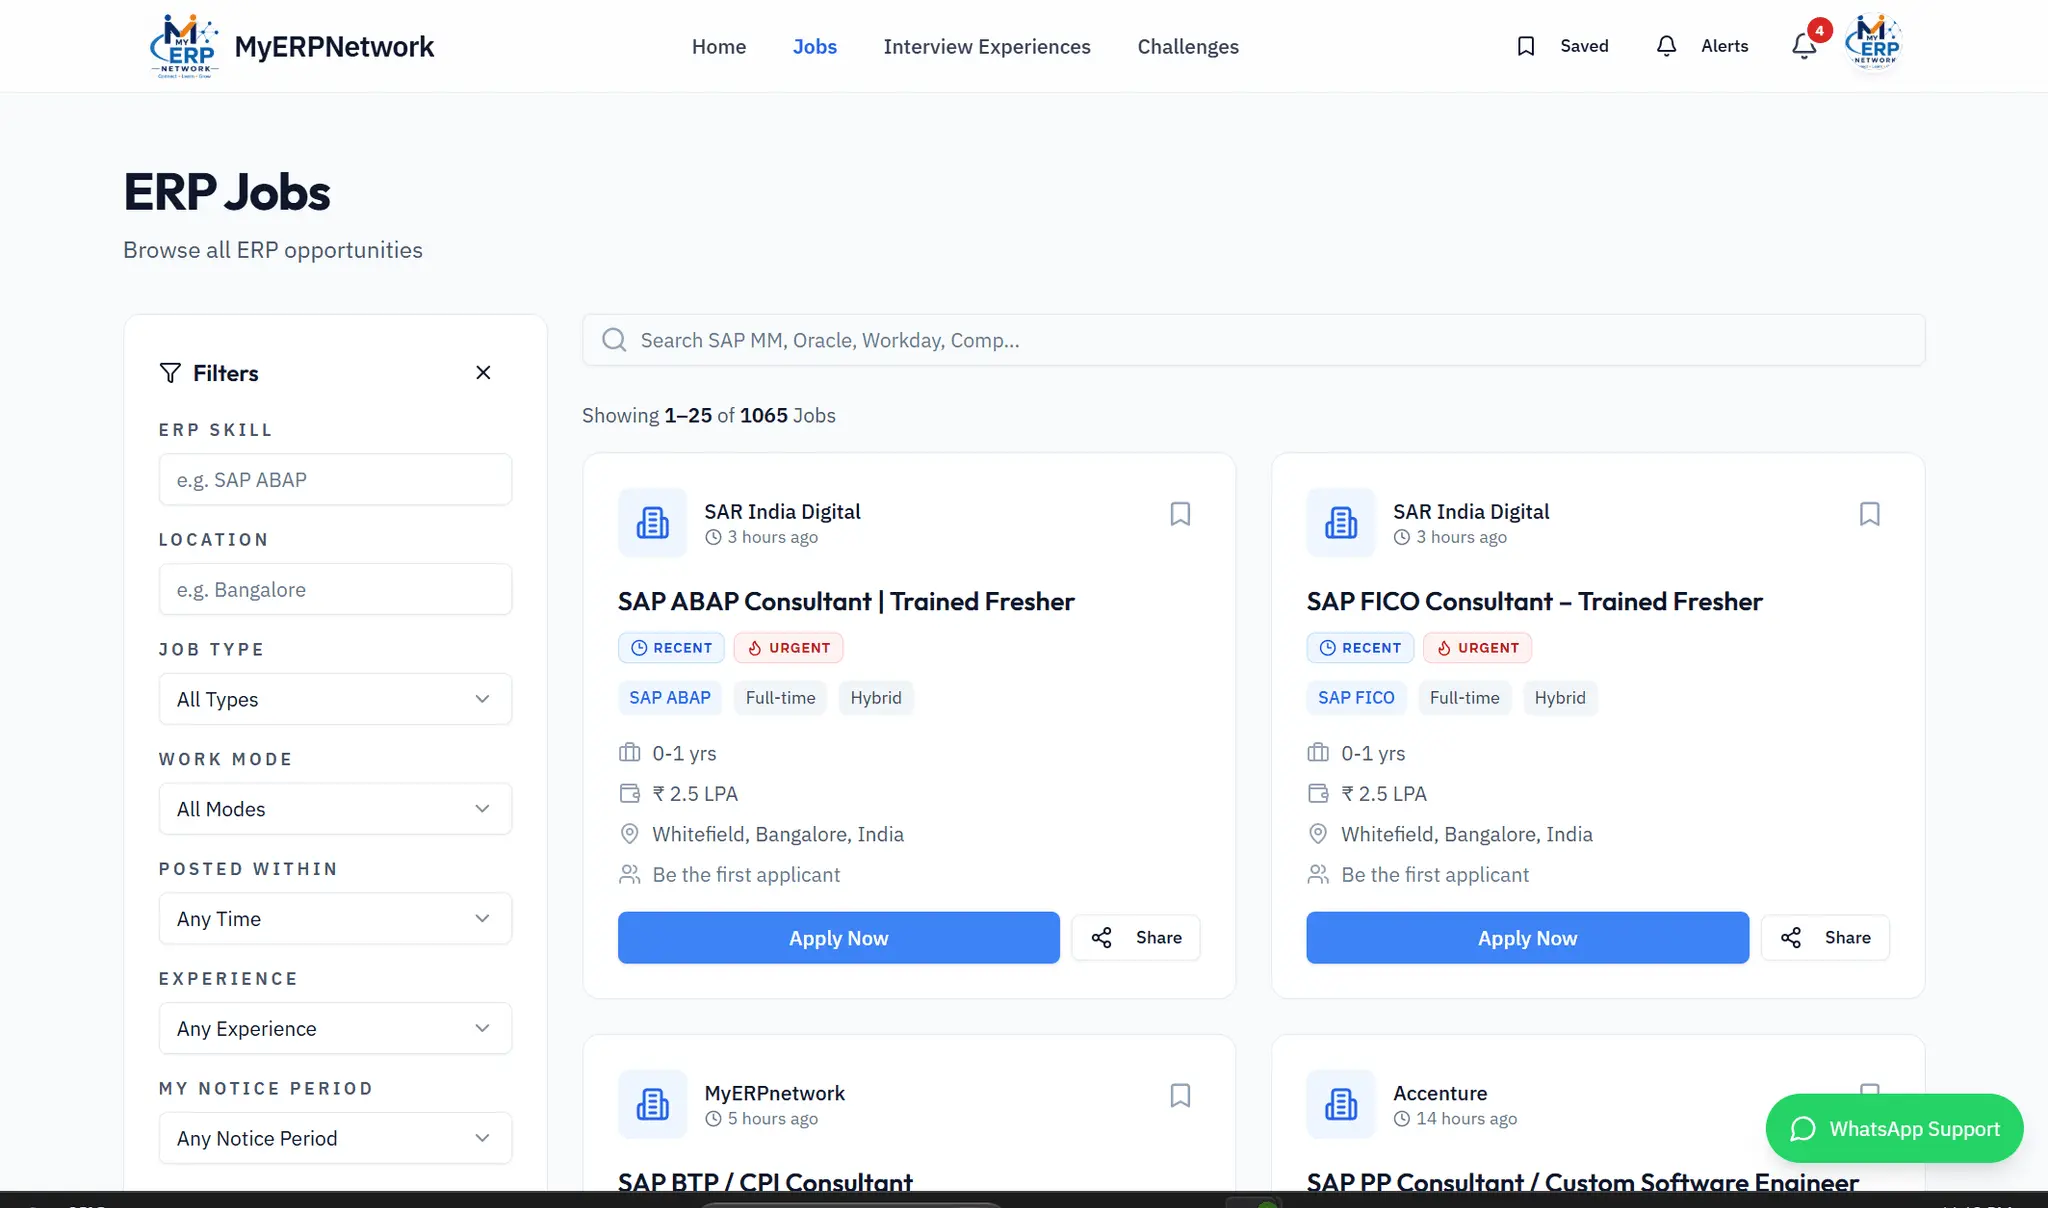Share the SAP FICO Consultant job
2048x1208 pixels.
tap(1825, 938)
